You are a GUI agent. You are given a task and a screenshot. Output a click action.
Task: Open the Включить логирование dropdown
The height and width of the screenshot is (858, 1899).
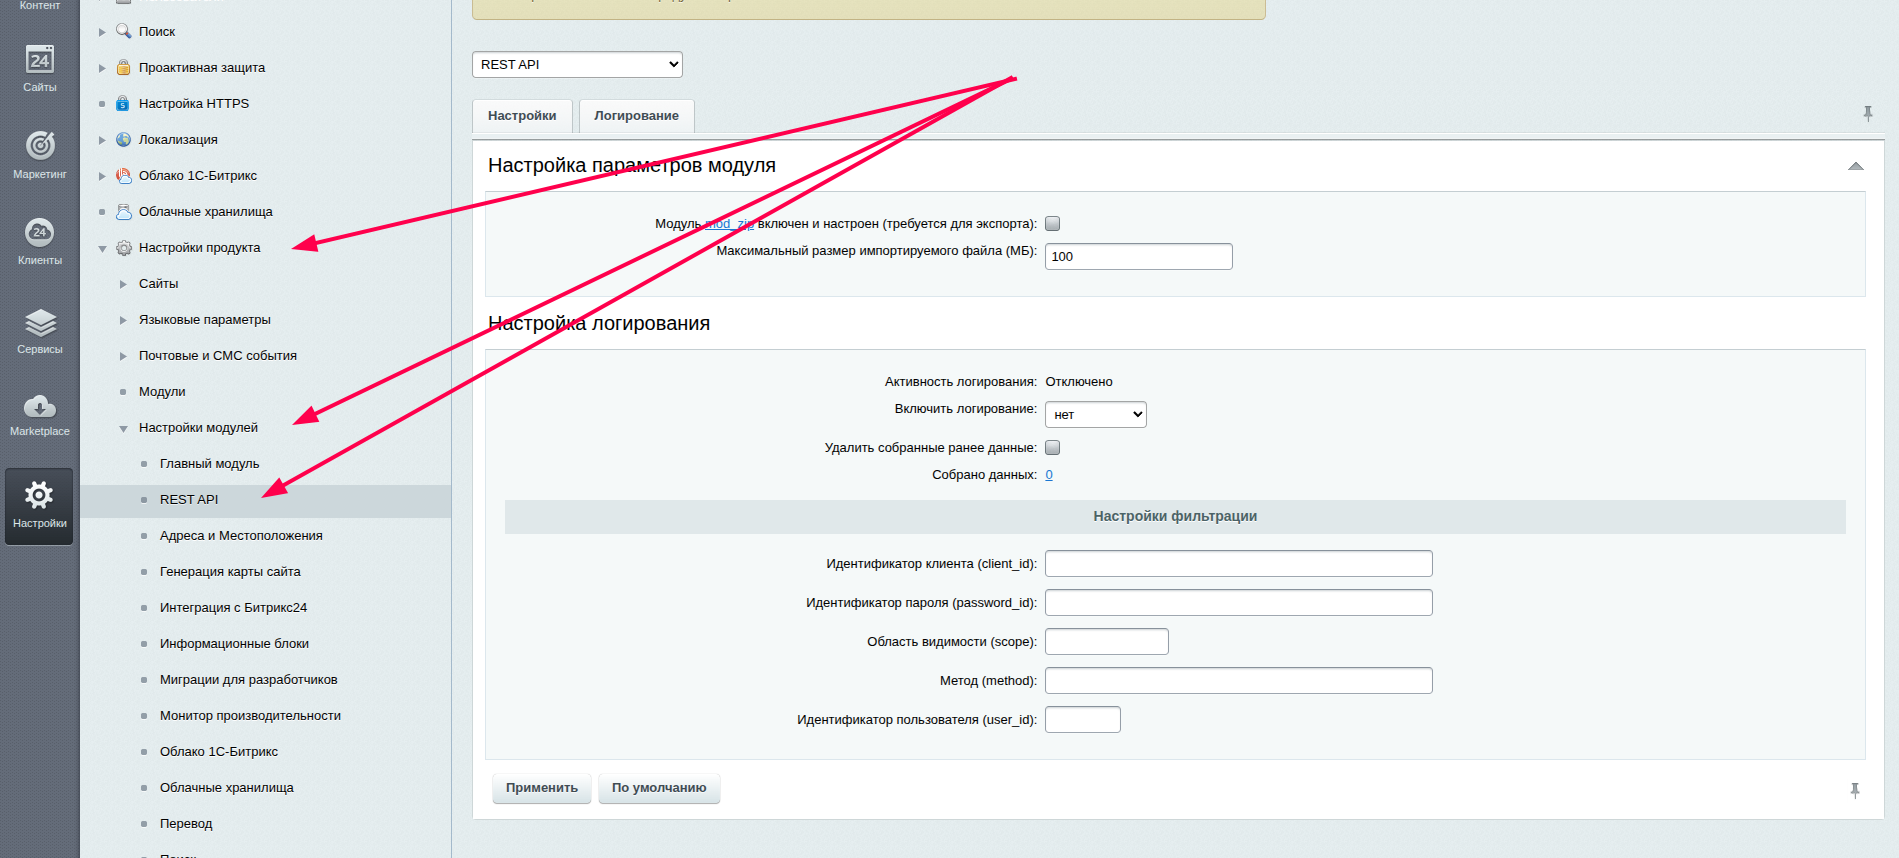coord(1095,415)
